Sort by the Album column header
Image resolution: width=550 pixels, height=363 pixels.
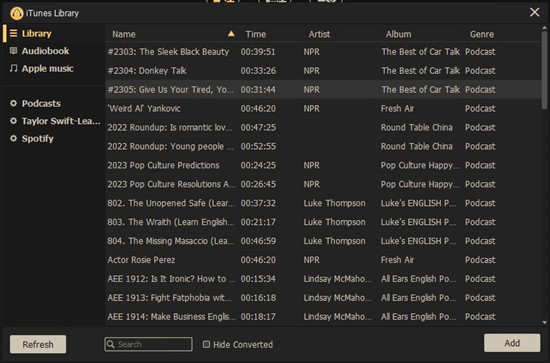(x=398, y=34)
